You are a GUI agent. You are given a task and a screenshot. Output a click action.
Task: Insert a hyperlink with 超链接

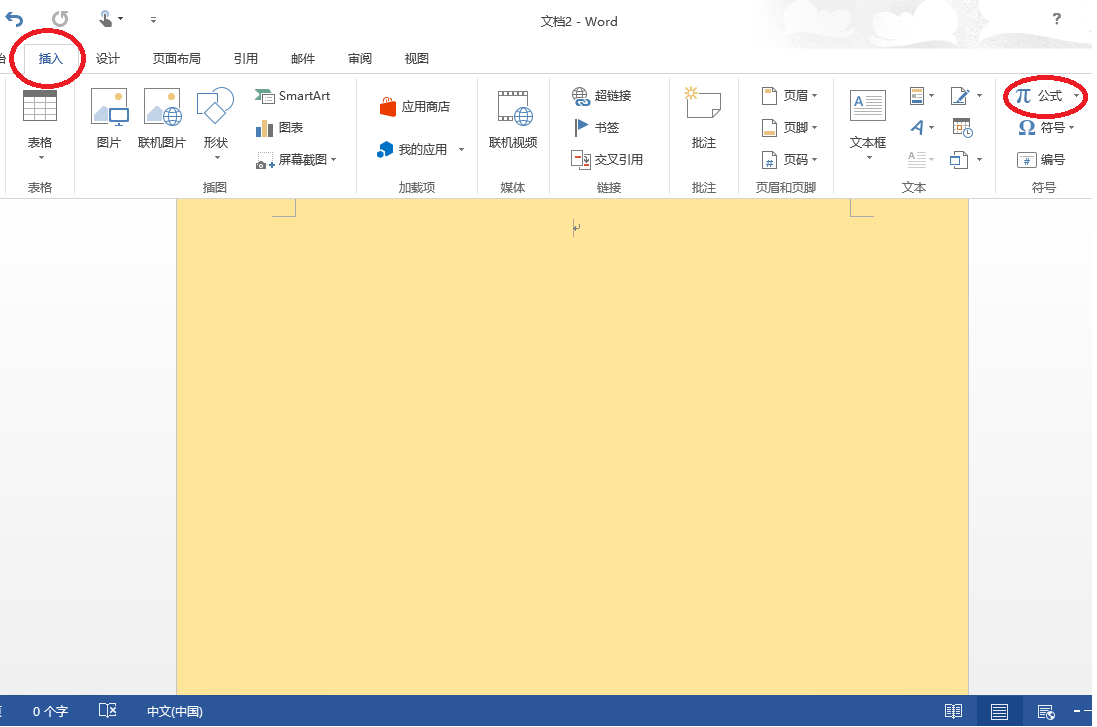click(x=599, y=95)
